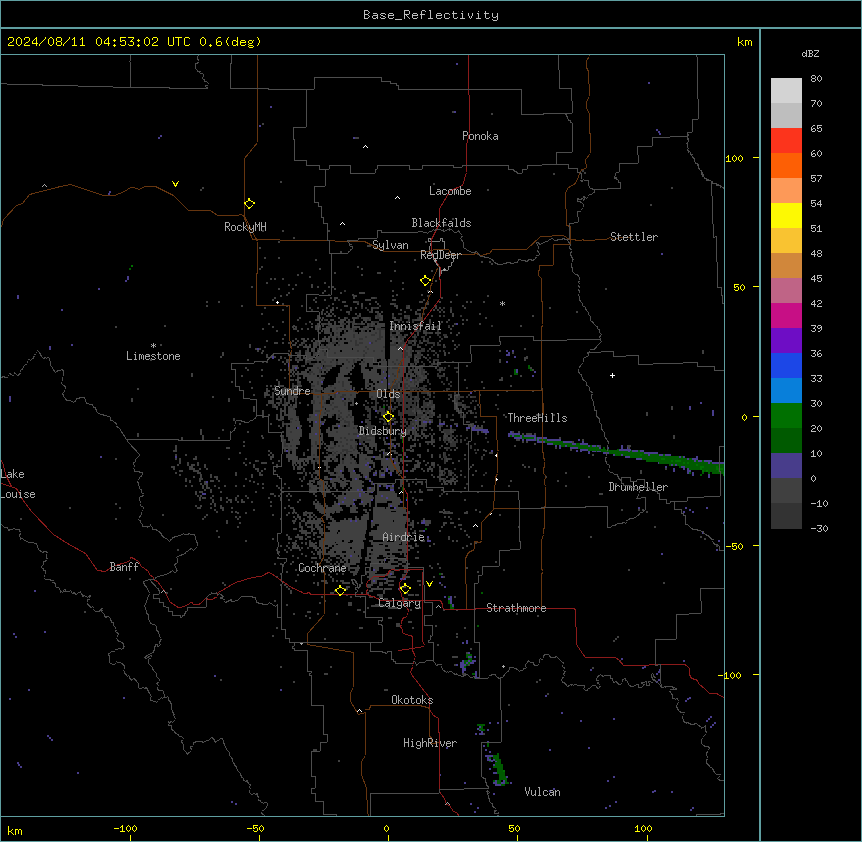The width and height of the screenshot is (862, 842).
Task: Click the blue 36 dBZ legend swatch
Action: click(x=786, y=365)
